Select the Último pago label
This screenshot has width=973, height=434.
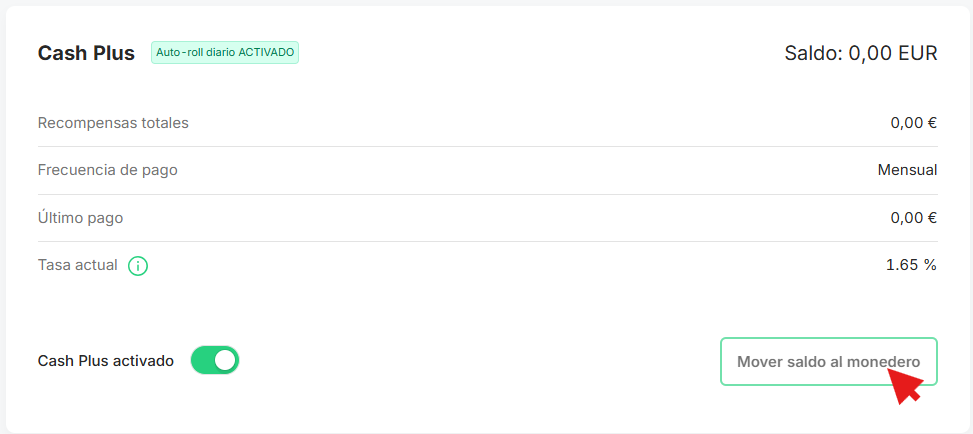click(80, 218)
